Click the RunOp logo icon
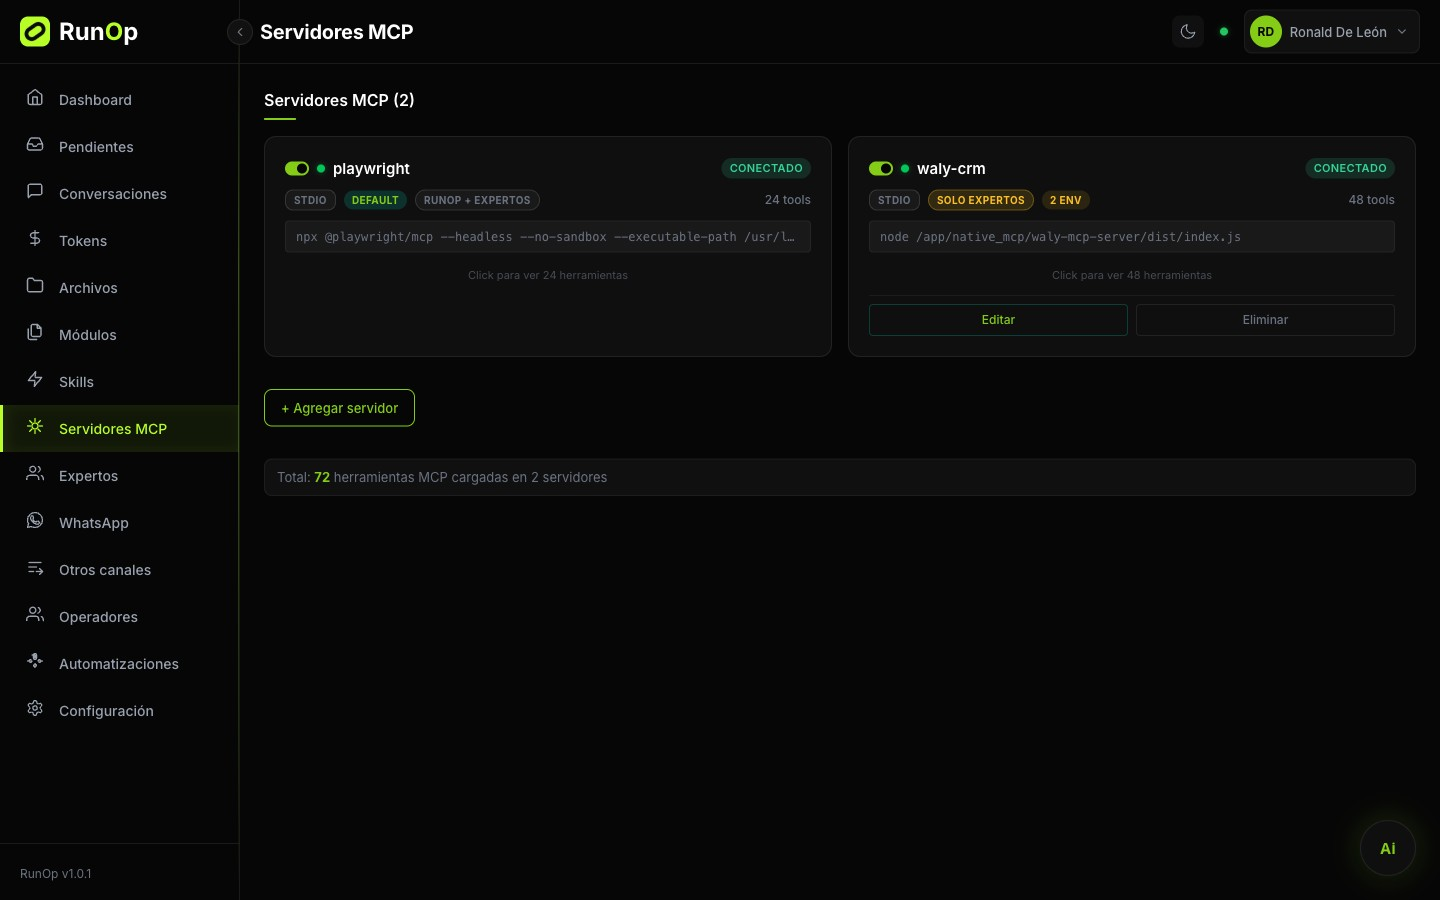The height and width of the screenshot is (900, 1440). 35,32
